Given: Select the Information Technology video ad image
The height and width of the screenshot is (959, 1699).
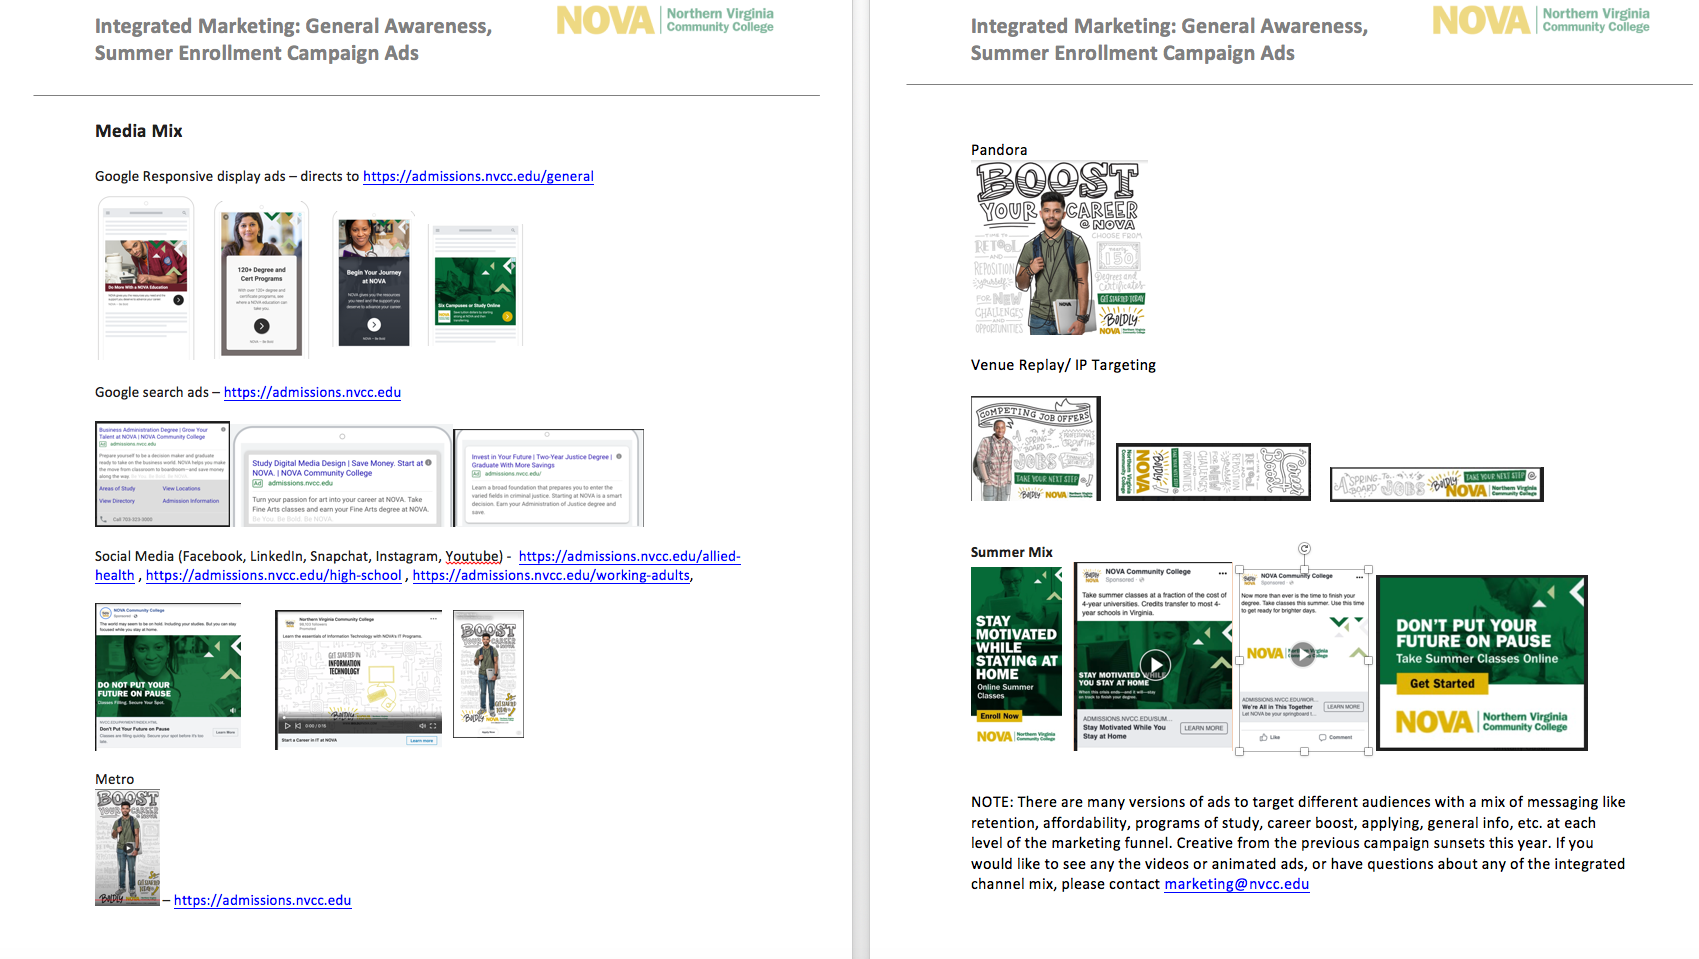Looking at the screenshot, I should pyautogui.click(x=360, y=680).
